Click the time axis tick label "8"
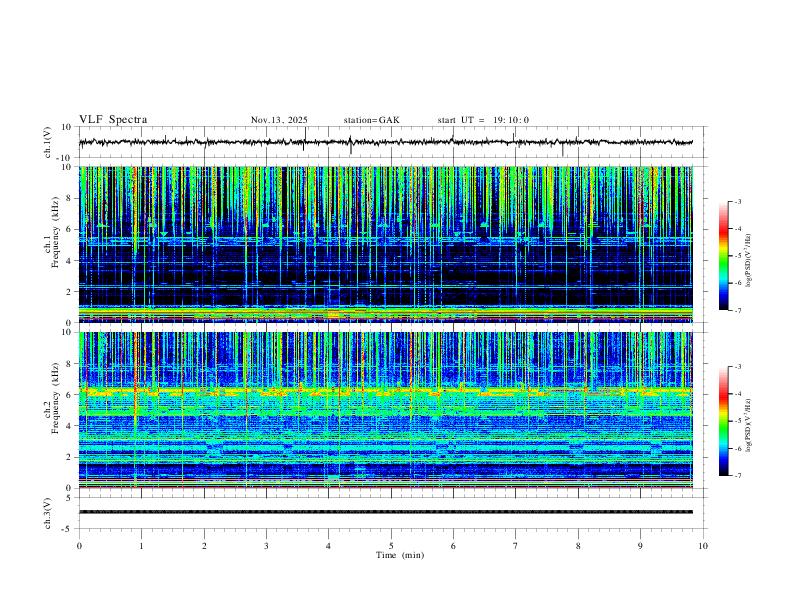Image resolution: width=792 pixels, height=612 pixels. 578,546
